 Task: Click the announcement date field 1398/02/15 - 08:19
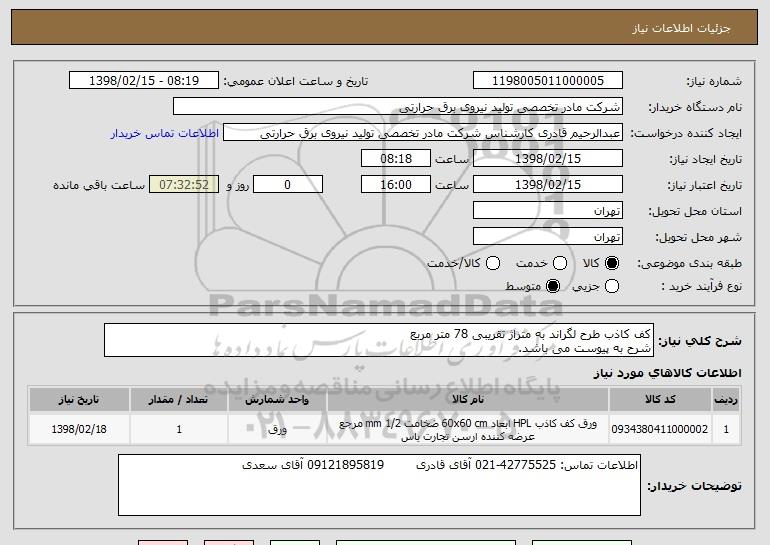[x=144, y=81]
